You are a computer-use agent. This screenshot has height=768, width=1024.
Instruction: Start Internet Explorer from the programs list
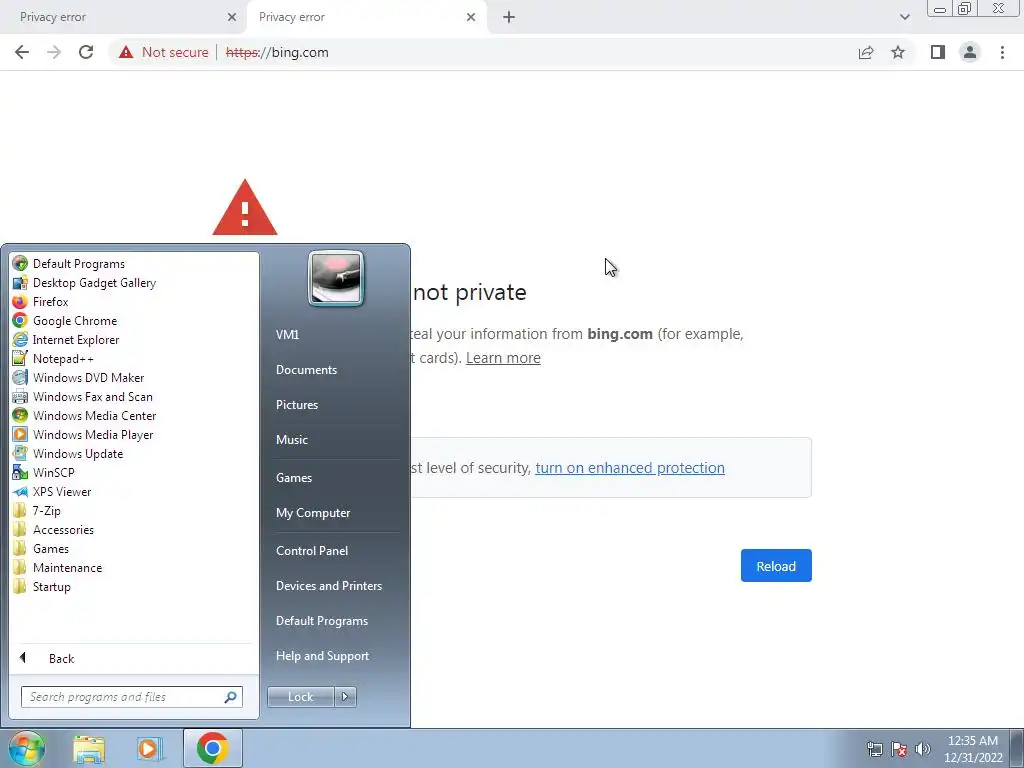pyautogui.click(x=134, y=340)
